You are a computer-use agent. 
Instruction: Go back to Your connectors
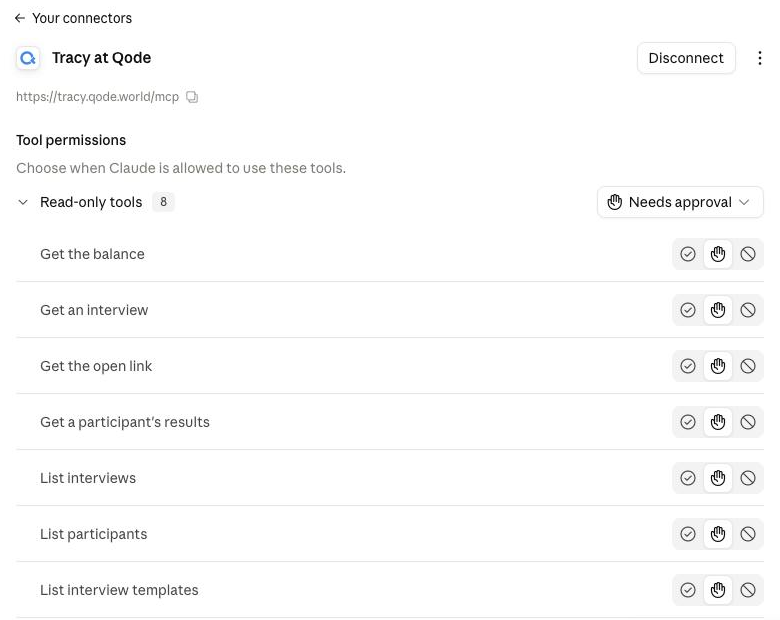[73, 18]
